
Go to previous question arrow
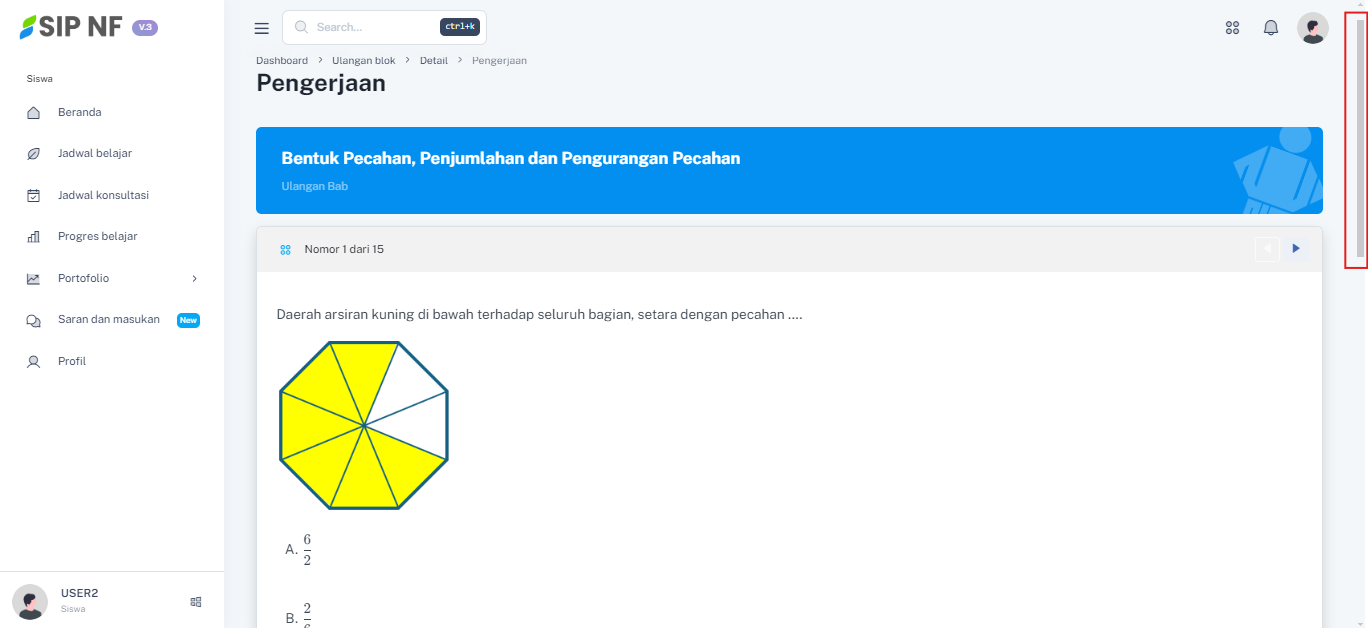(x=1267, y=249)
